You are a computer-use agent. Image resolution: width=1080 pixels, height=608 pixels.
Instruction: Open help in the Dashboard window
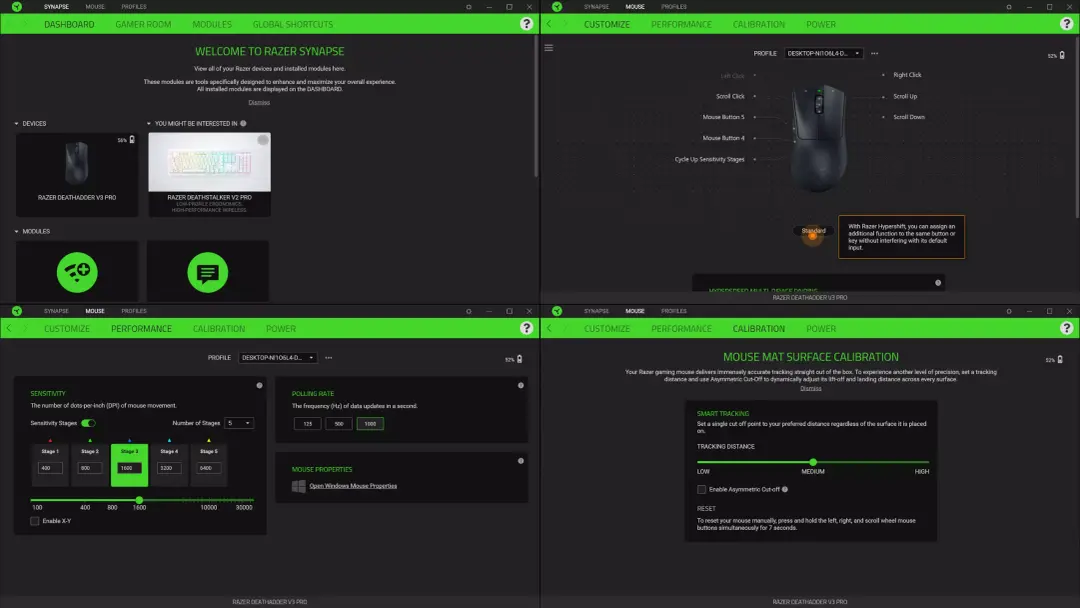coord(526,24)
